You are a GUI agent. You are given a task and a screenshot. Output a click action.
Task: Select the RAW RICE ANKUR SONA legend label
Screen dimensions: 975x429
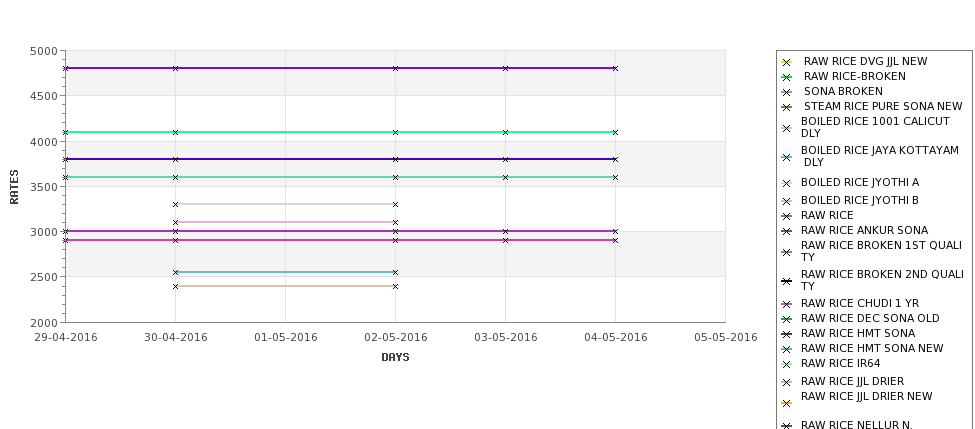[864, 230]
